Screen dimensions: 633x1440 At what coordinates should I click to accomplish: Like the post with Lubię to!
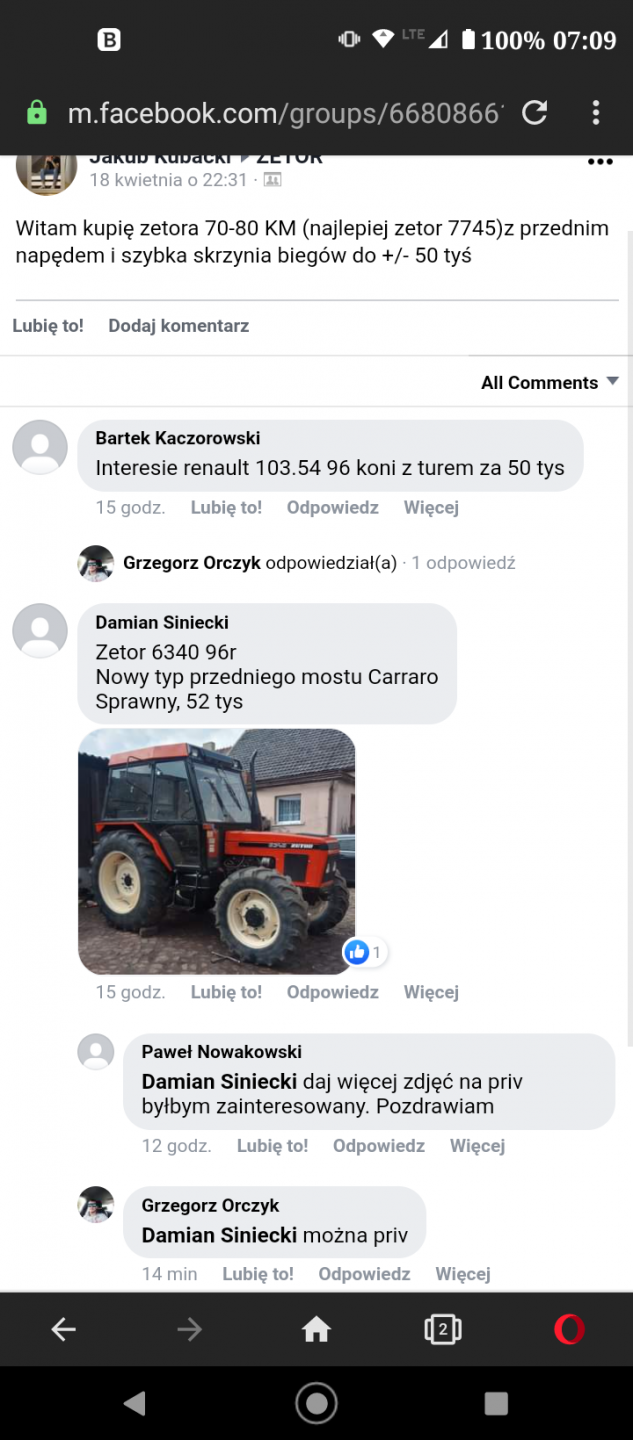coord(48,325)
